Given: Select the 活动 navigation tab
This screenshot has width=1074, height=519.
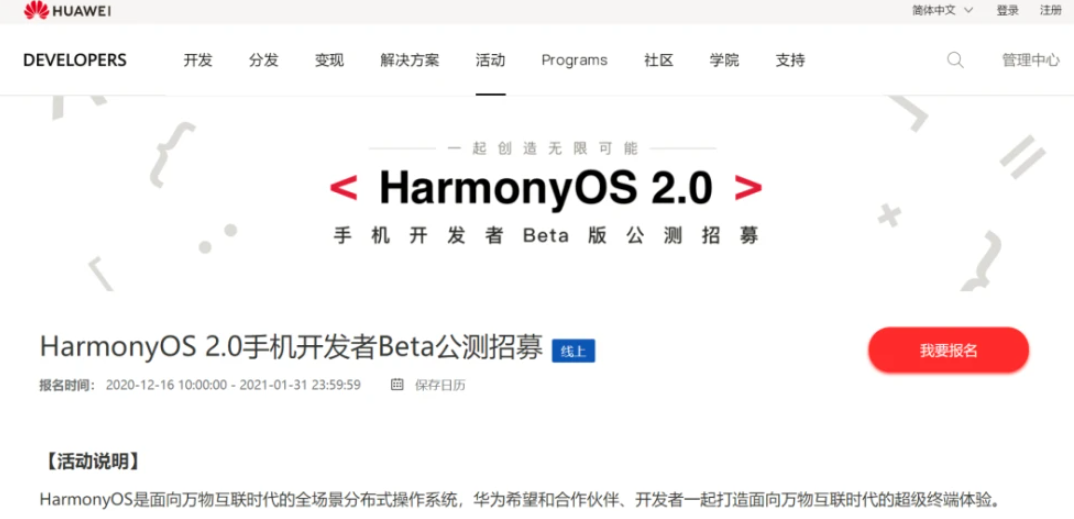Looking at the screenshot, I should (x=490, y=60).
